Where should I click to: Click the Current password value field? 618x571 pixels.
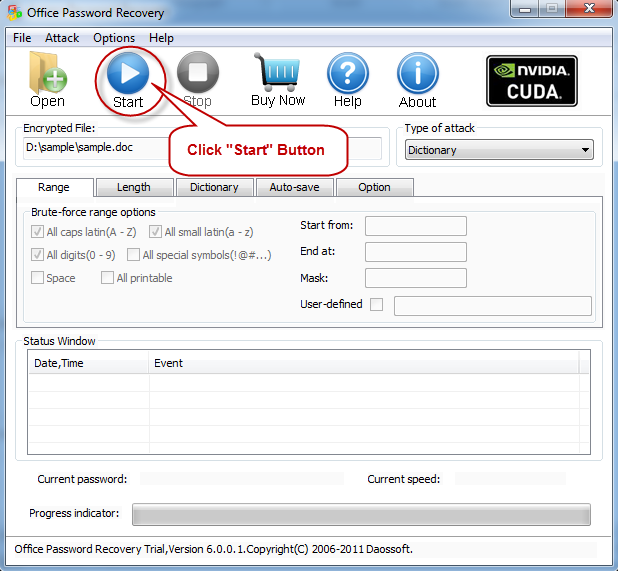[242, 479]
